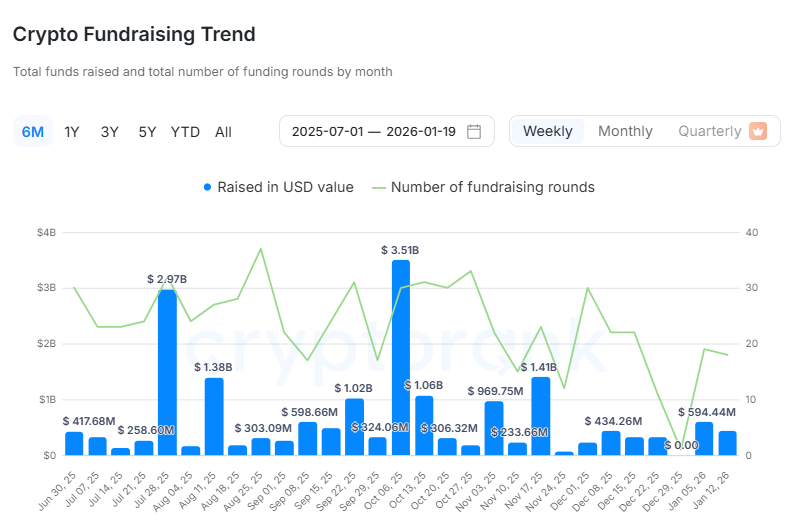
Task: Show All time range data
Action: click(223, 132)
